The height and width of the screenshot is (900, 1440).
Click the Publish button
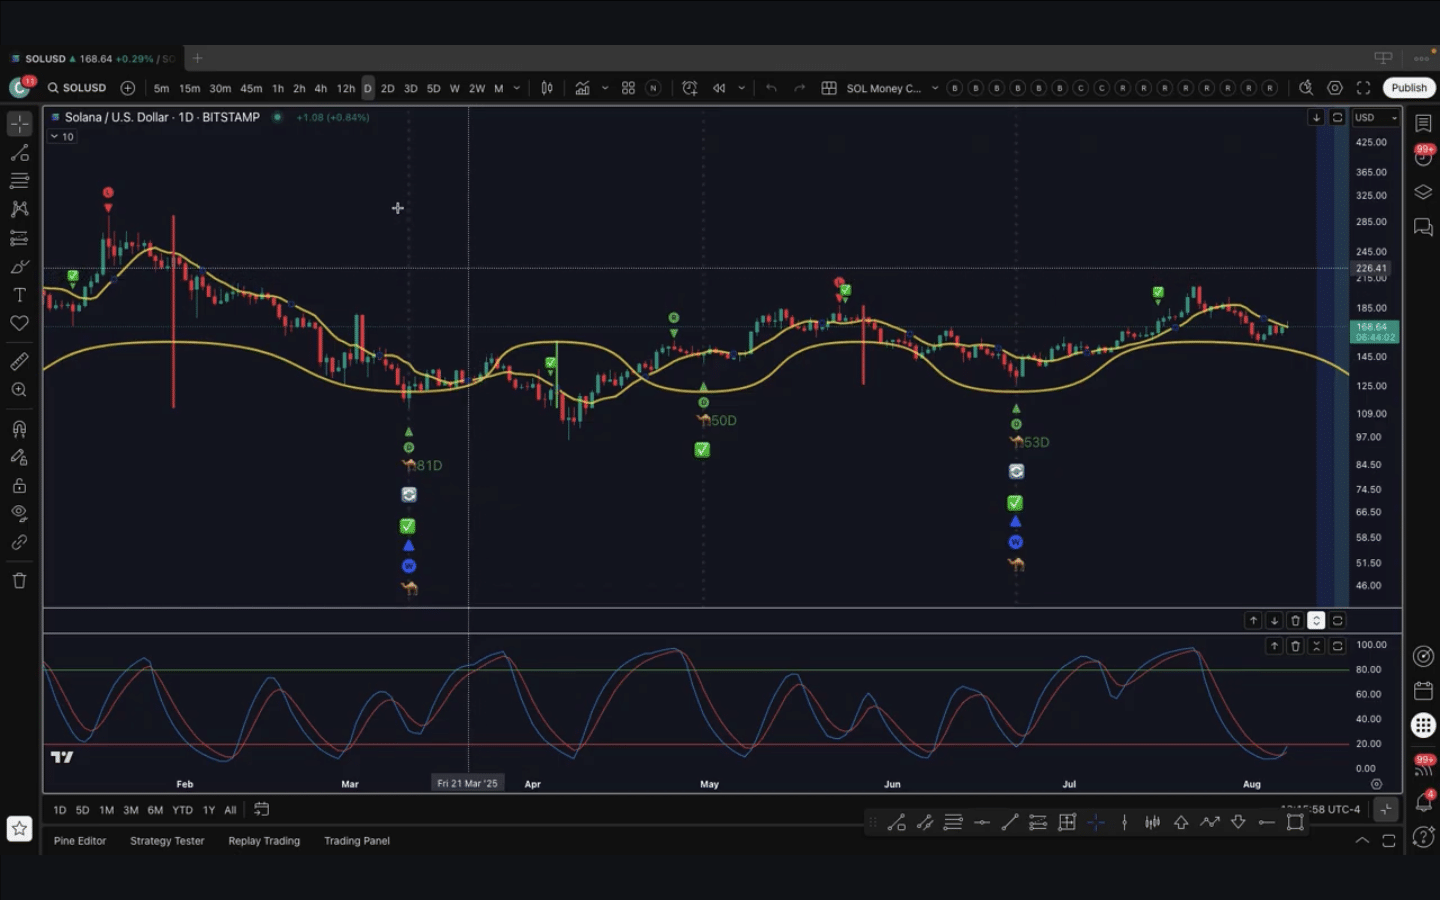click(1408, 88)
